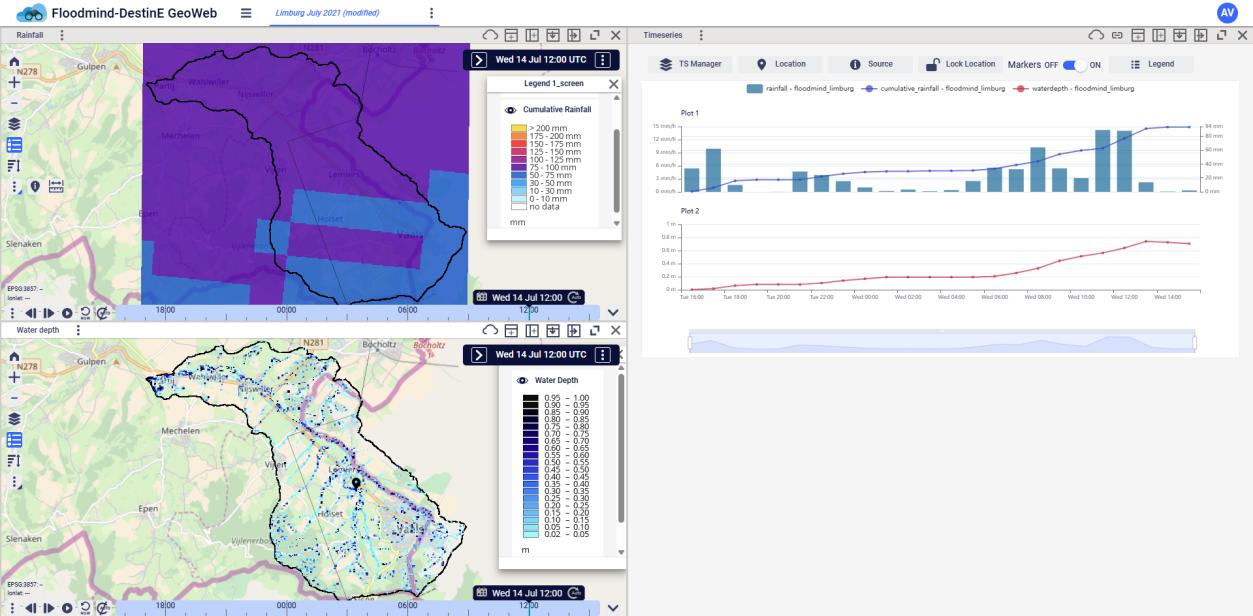Viewport: 1253px width, 616px height.
Task: Zoom out on the Water depth map
Action: click(x=14, y=399)
